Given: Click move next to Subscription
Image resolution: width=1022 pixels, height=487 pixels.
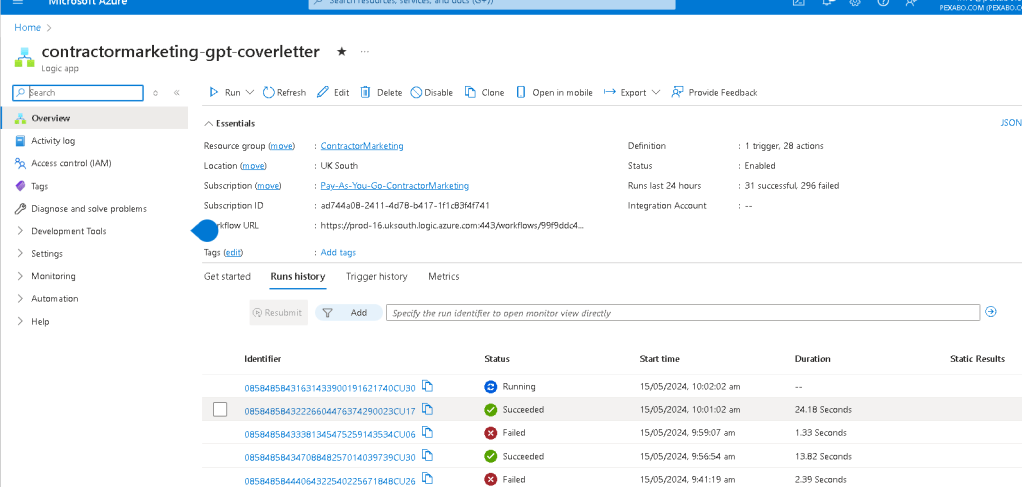Looking at the screenshot, I should 268,186.
